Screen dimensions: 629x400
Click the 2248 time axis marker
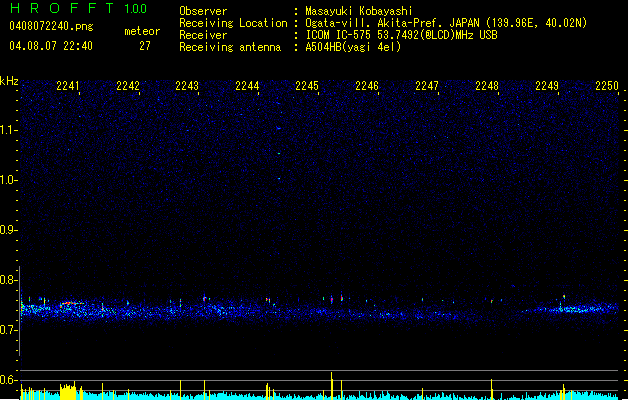[487, 86]
